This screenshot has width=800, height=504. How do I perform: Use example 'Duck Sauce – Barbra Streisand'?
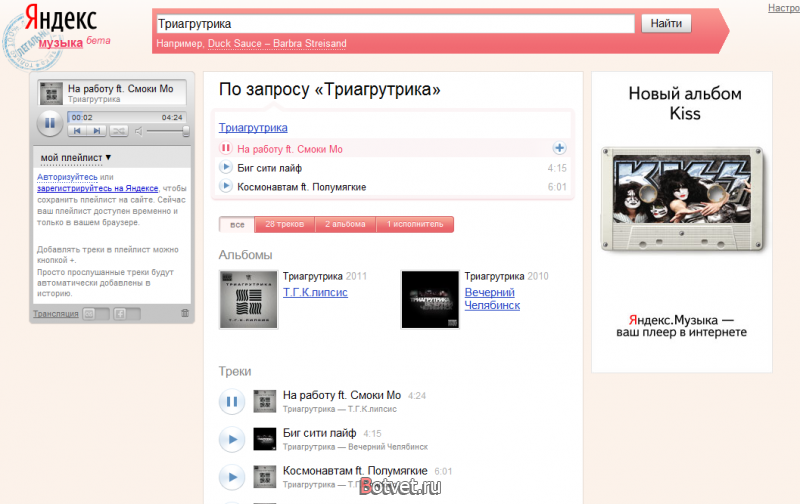tap(277, 43)
